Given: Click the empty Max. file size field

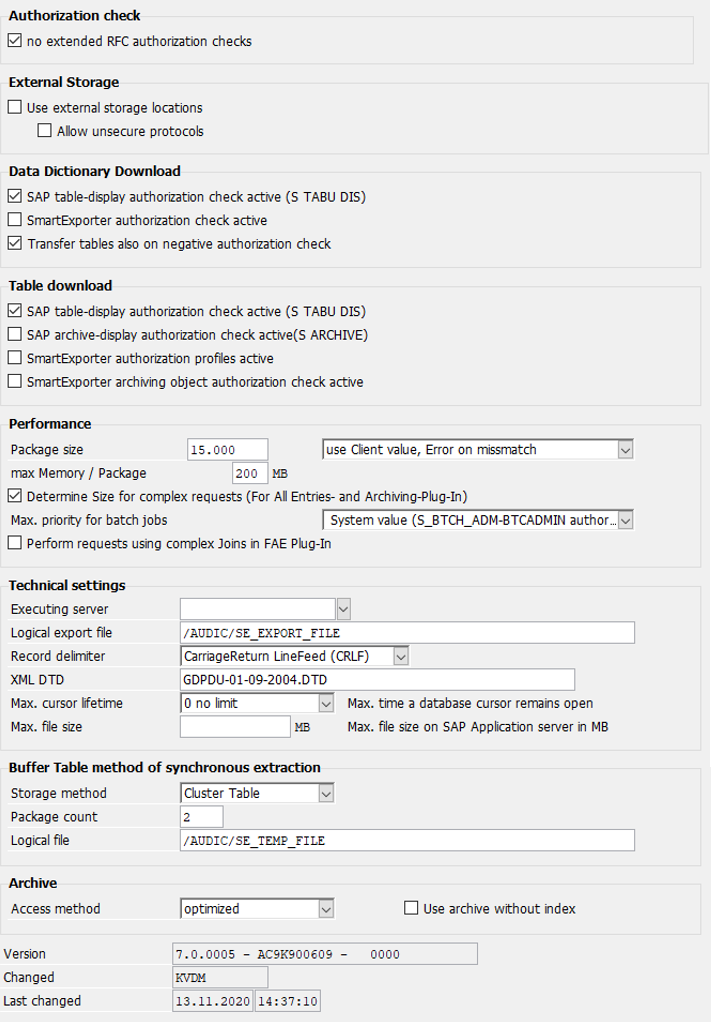Looking at the screenshot, I should coord(235,727).
